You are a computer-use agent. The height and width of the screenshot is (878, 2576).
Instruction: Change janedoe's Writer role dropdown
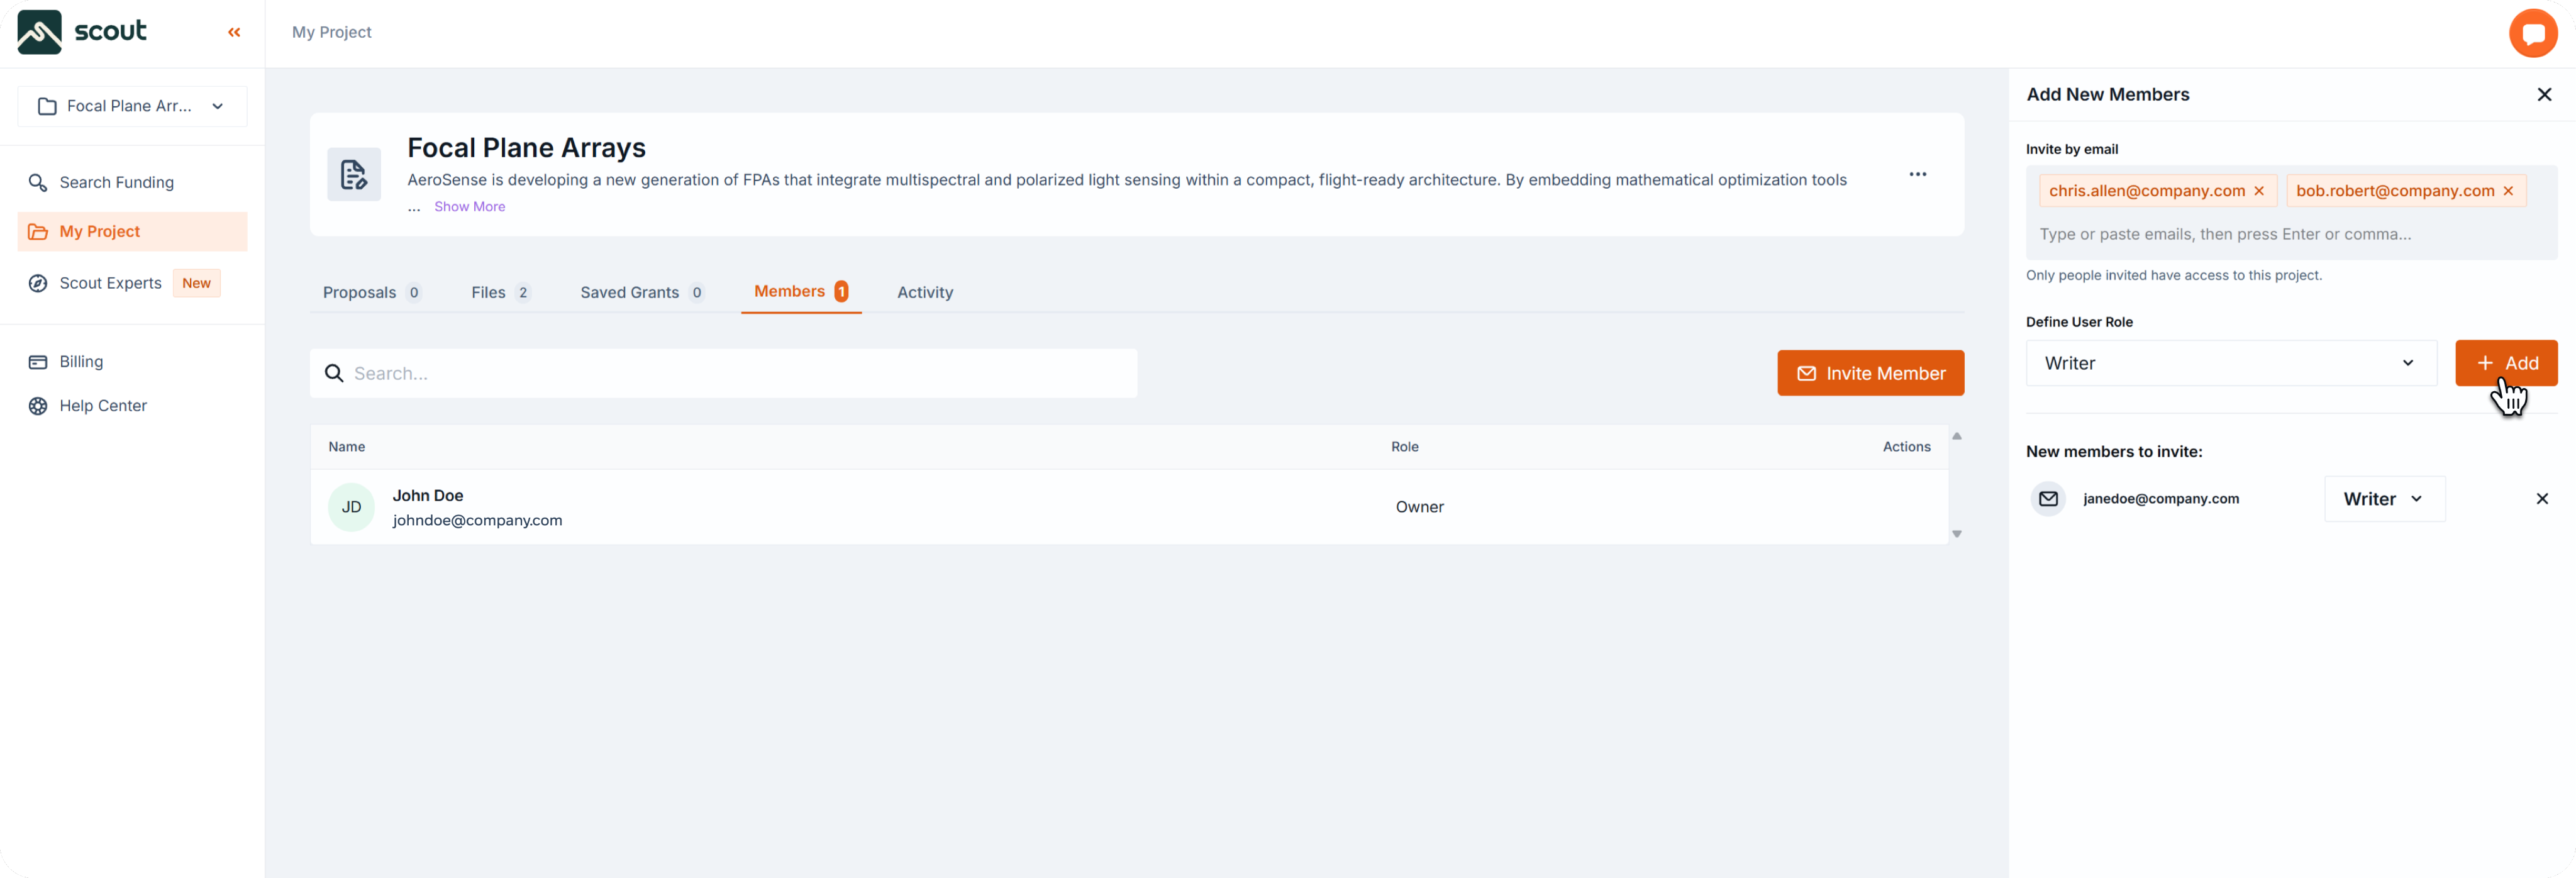(x=2384, y=499)
